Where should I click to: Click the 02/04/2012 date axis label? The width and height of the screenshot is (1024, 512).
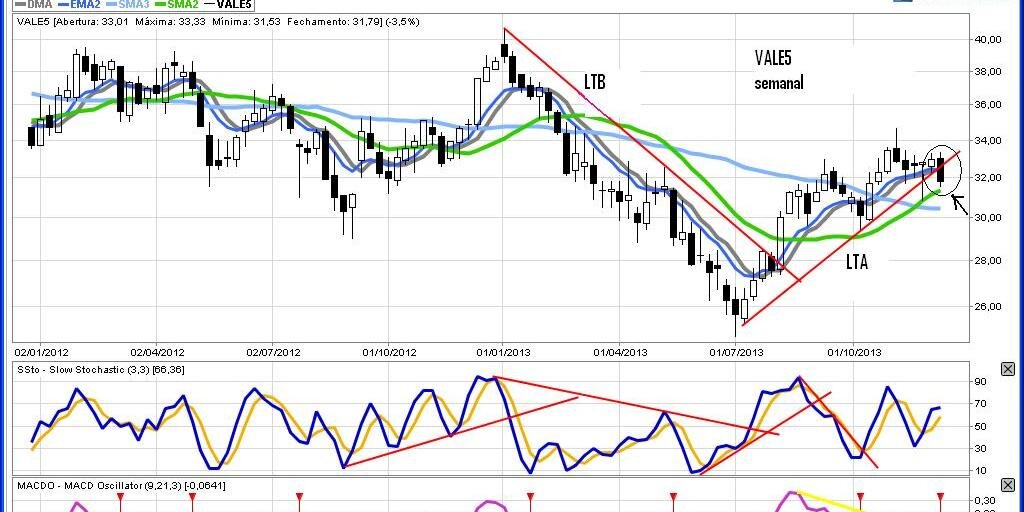155,353
